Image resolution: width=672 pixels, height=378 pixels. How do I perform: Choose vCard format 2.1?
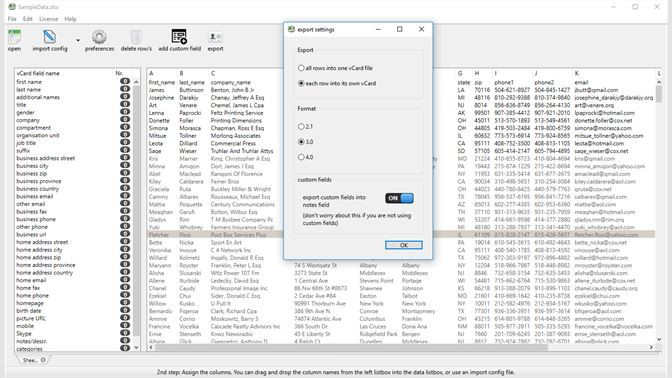pyautogui.click(x=305, y=126)
